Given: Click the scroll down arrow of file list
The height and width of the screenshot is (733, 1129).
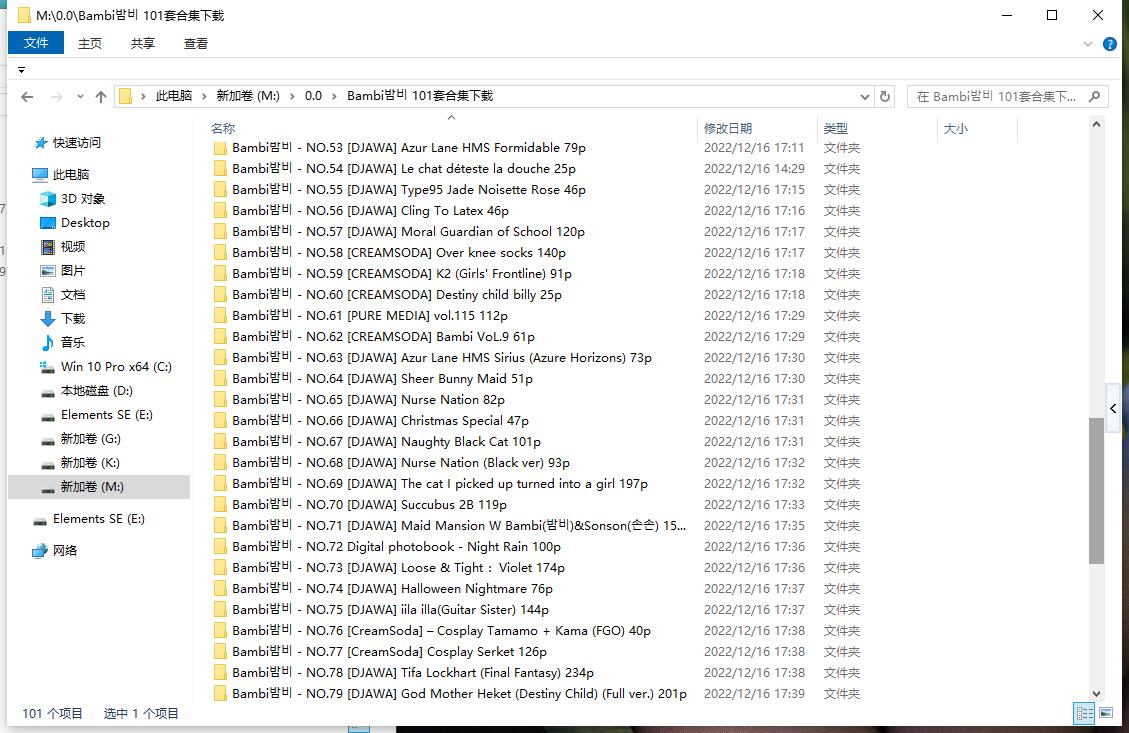Looking at the screenshot, I should tap(1096, 694).
